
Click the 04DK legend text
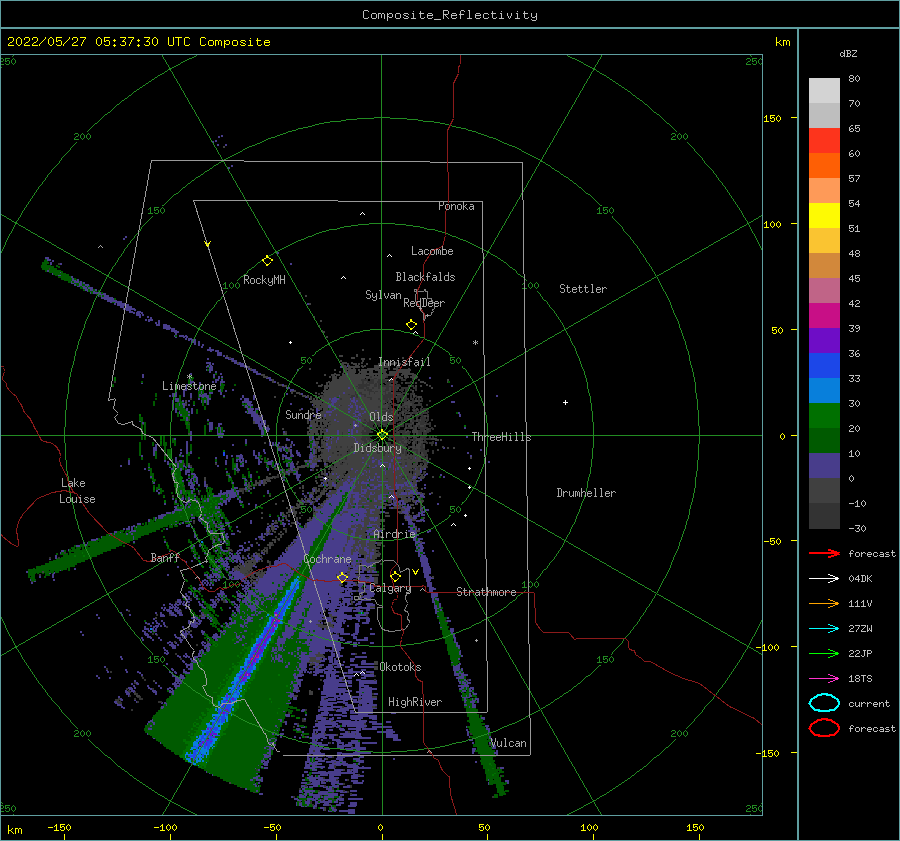click(x=860, y=579)
